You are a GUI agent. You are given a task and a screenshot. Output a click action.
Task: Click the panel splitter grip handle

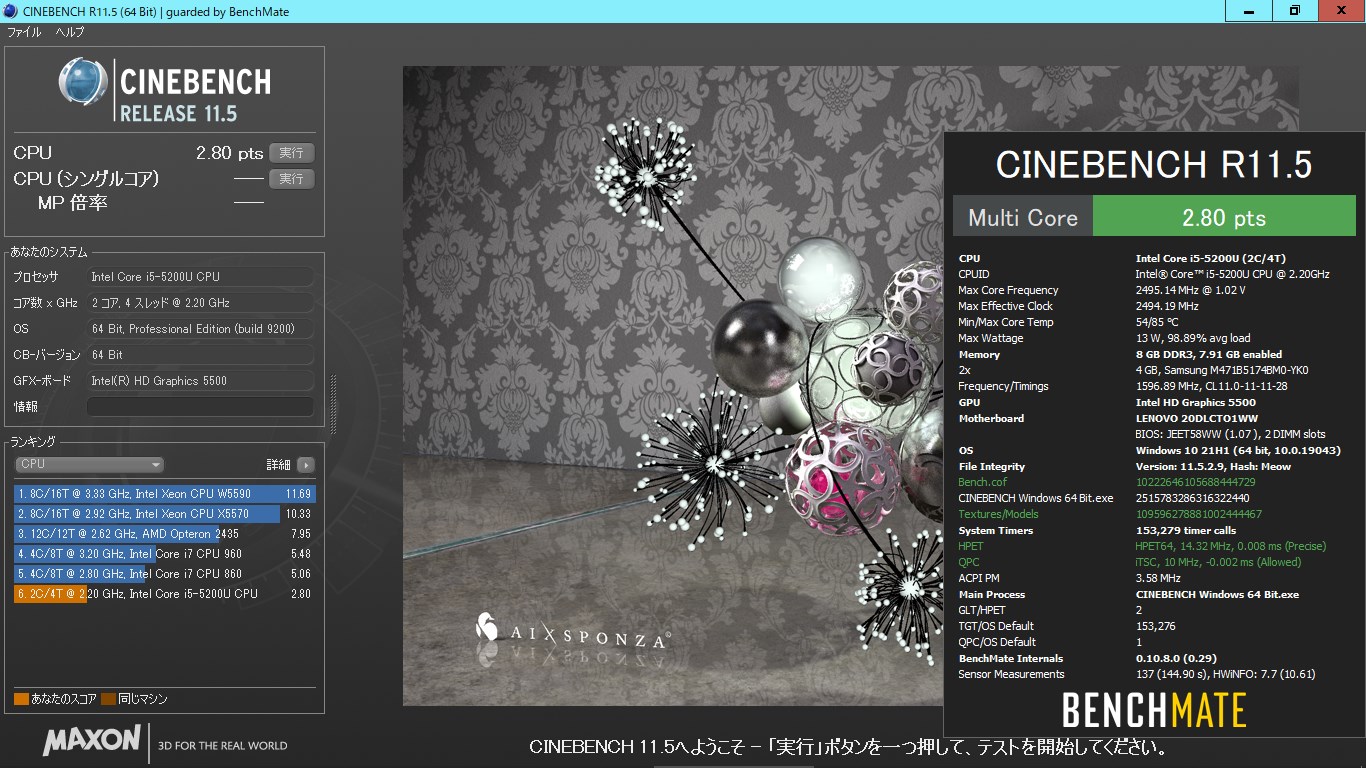point(333,405)
